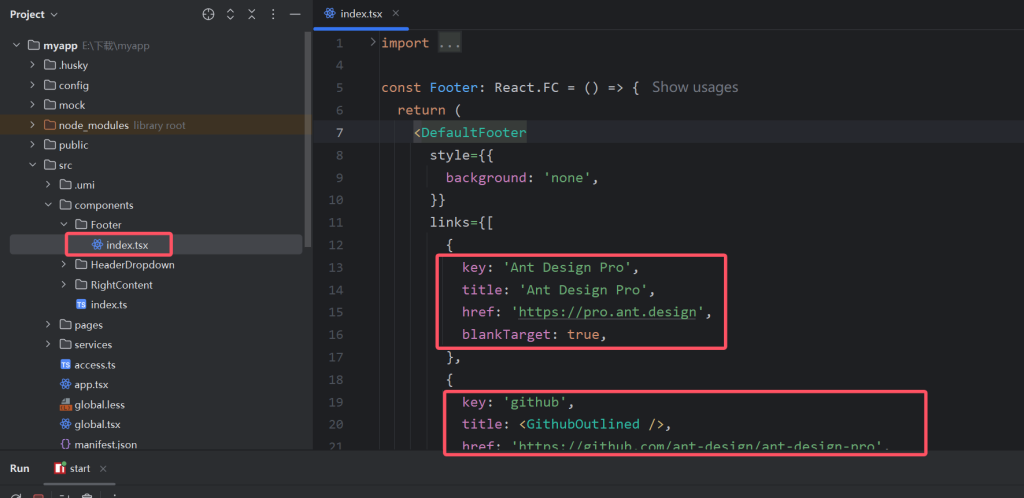This screenshot has height=498, width=1024.
Task: Select the index.tsx editor tab
Action: click(x=361, y=14)
